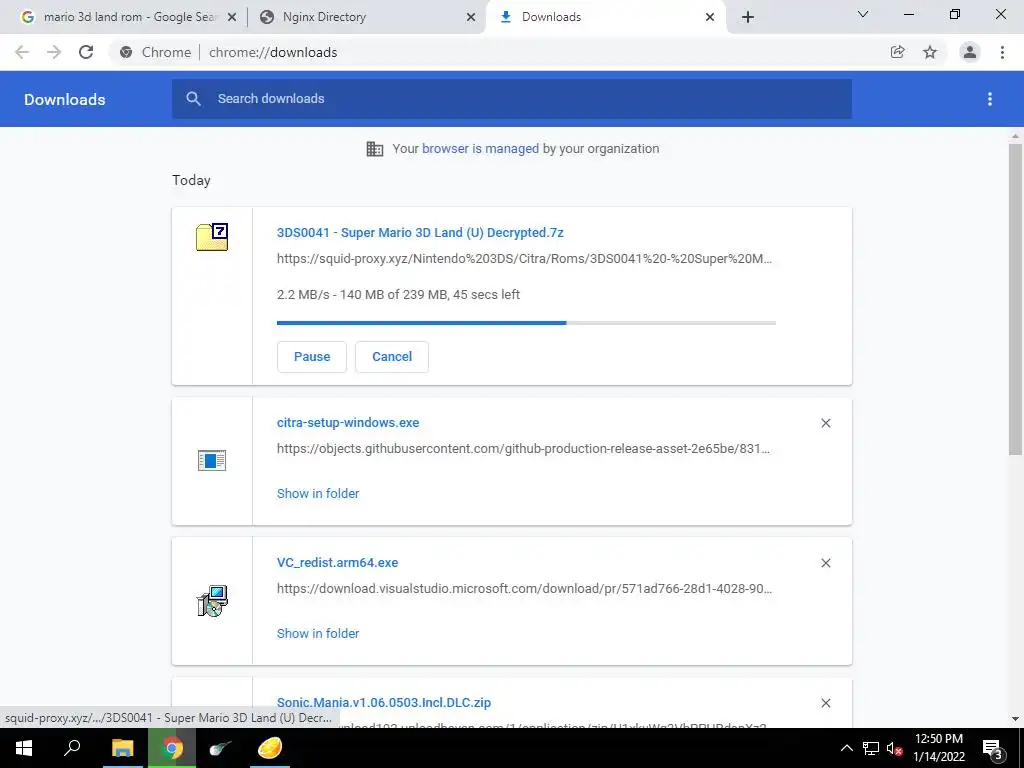The width and height of the screenshot is (1024, 768).
Task: Click the muted volume tray icon
Action: pos(895,748)
